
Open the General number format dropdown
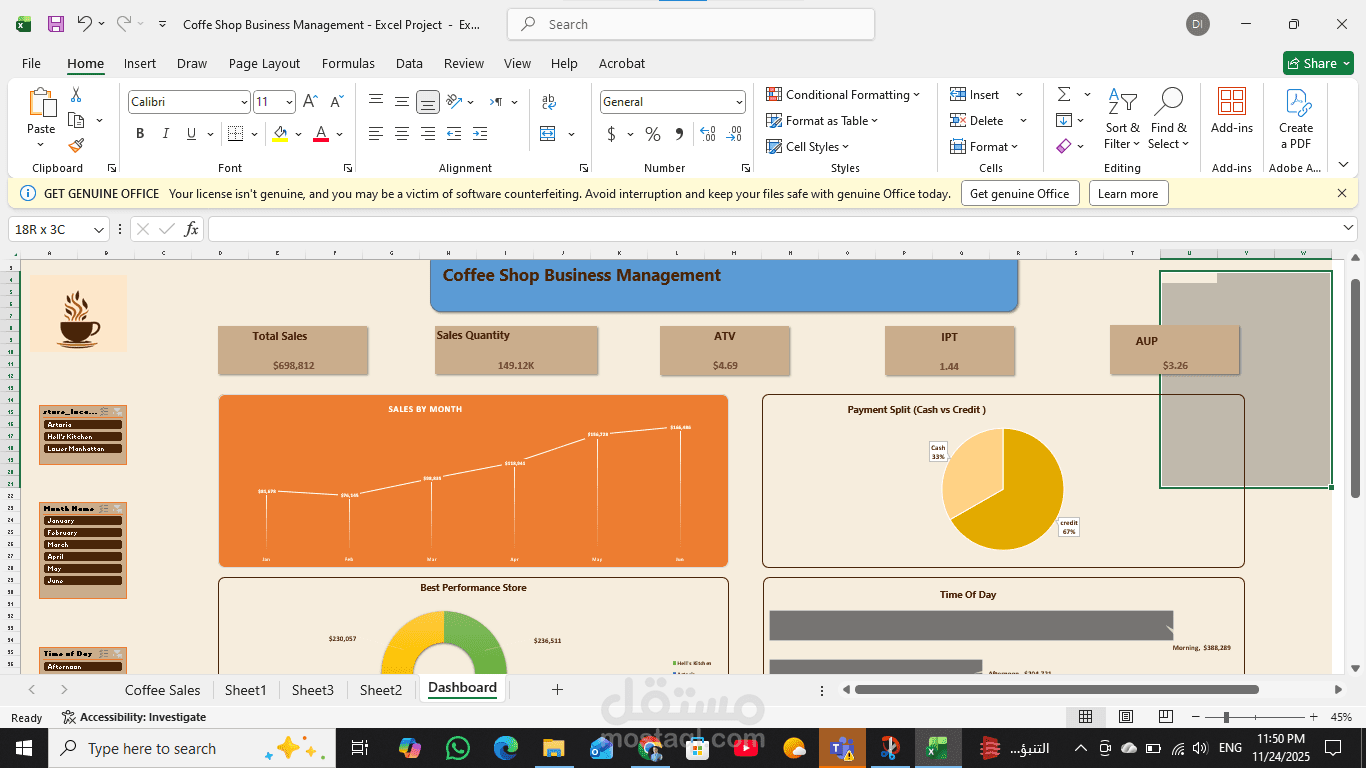739,102
